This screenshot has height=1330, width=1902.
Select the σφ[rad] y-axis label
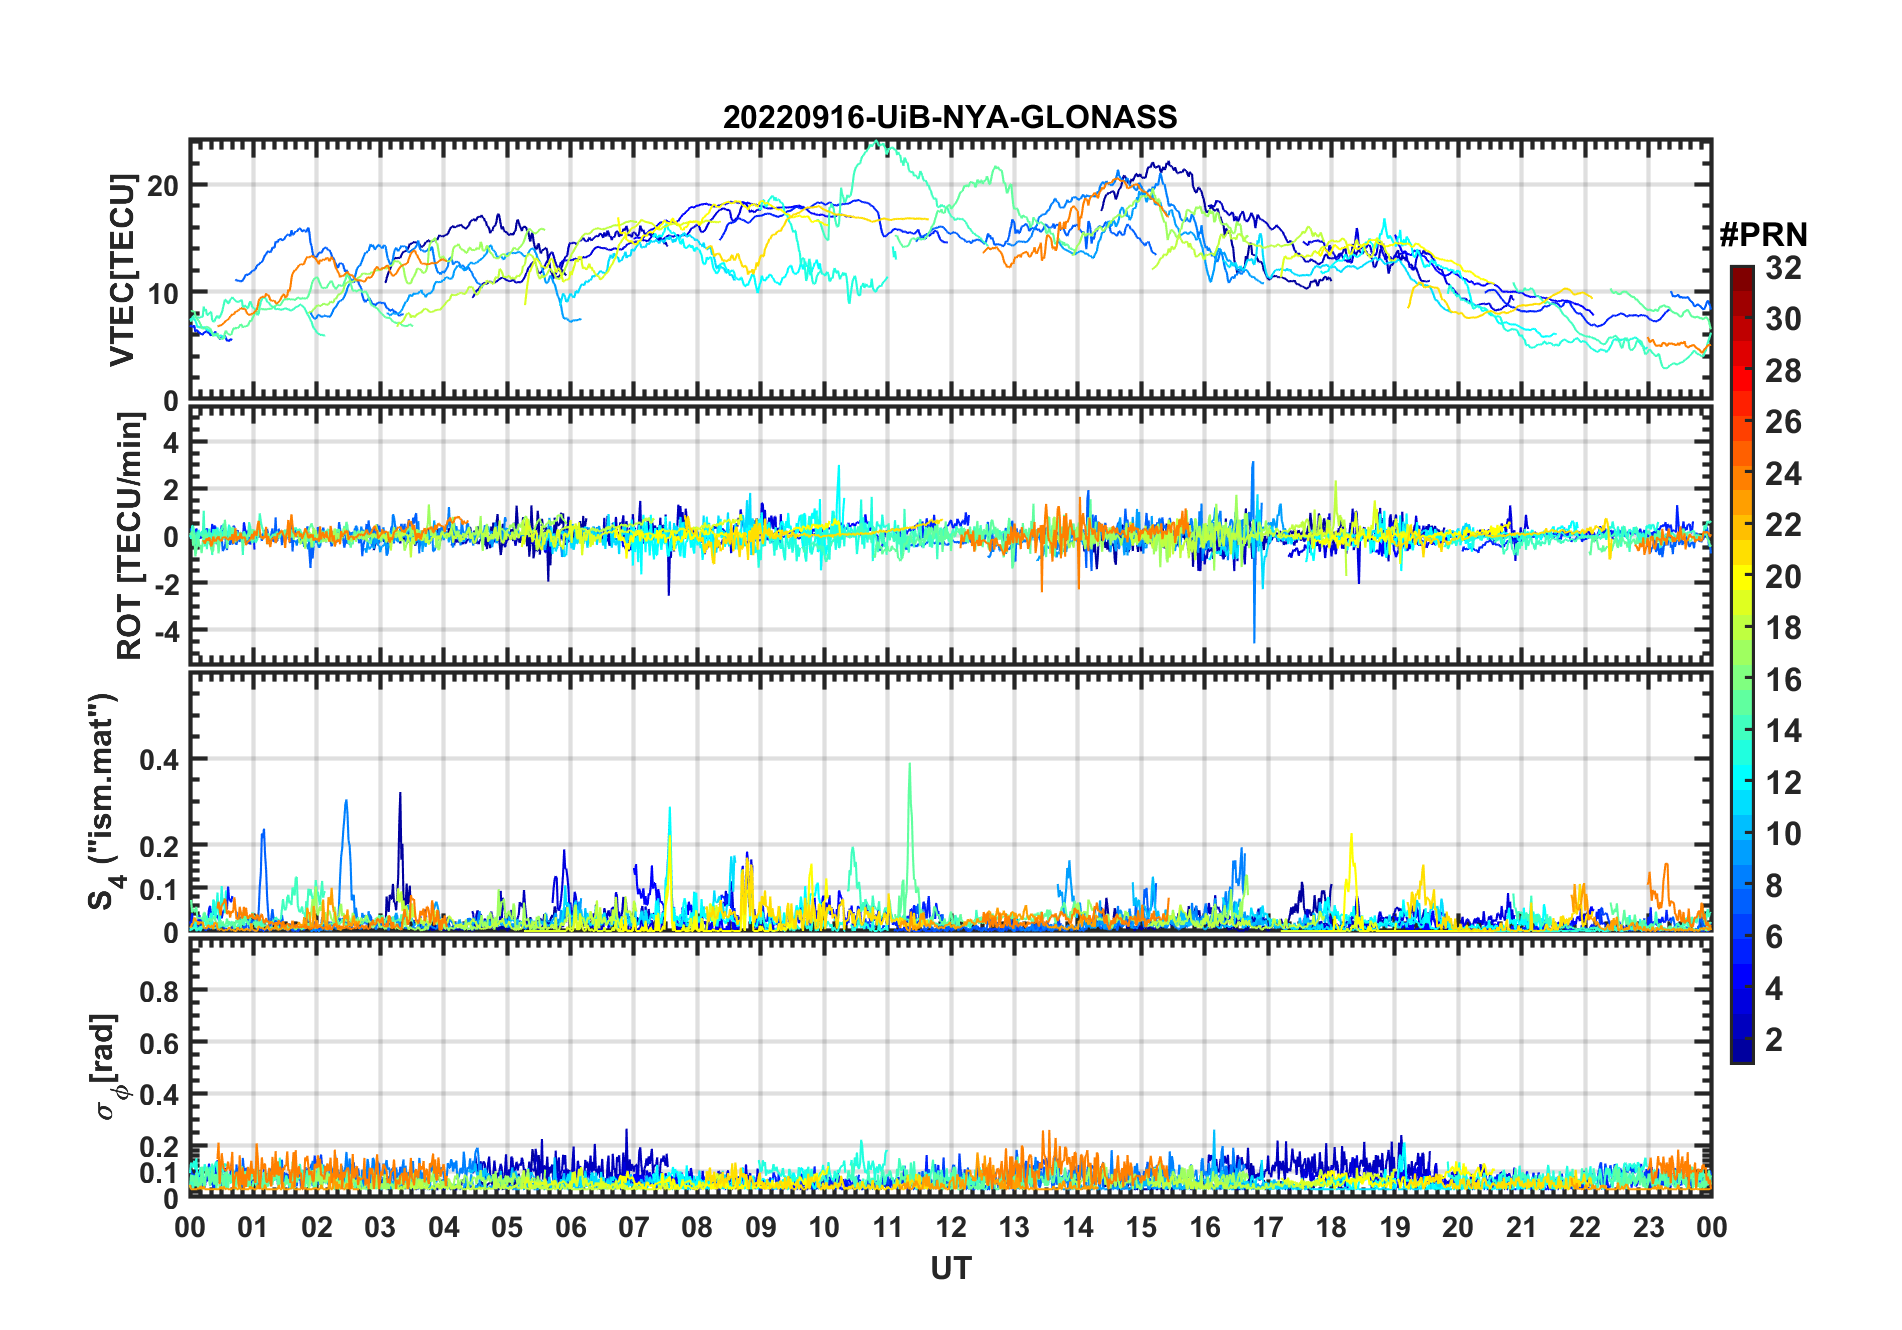pyautogui.click(x=105, y=1066)
